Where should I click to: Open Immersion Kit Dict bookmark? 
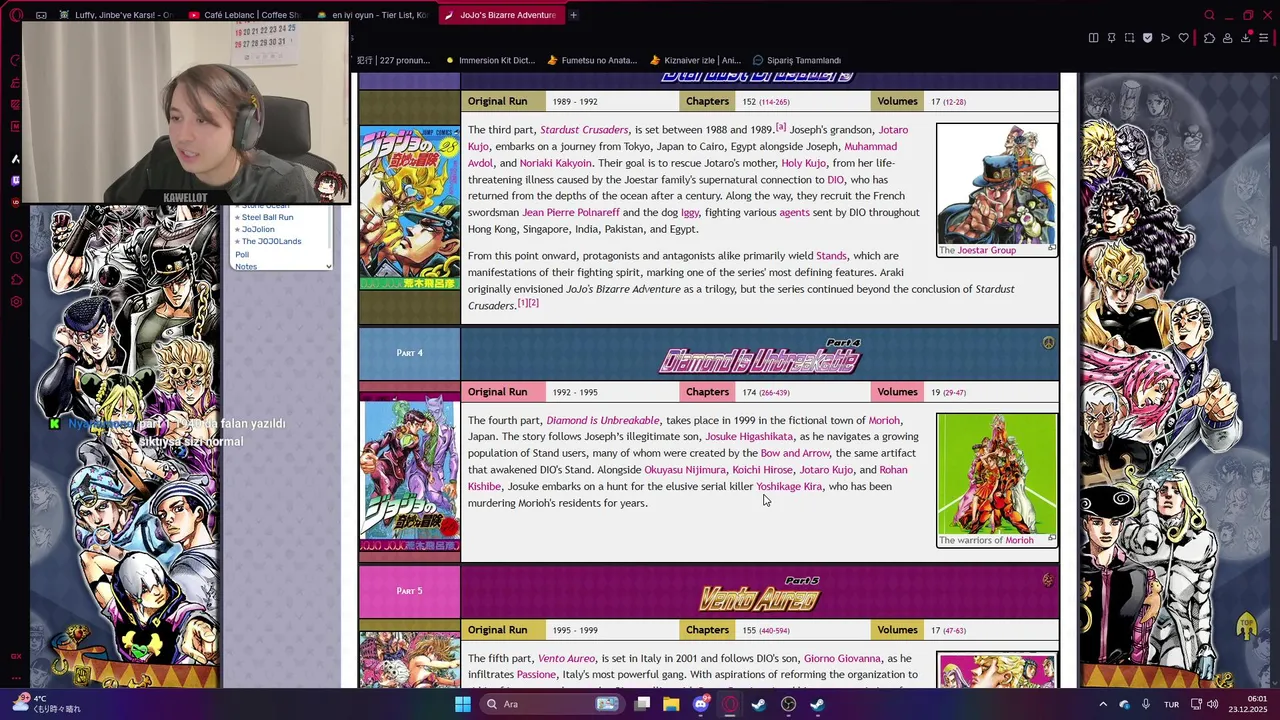coord(490,60)
